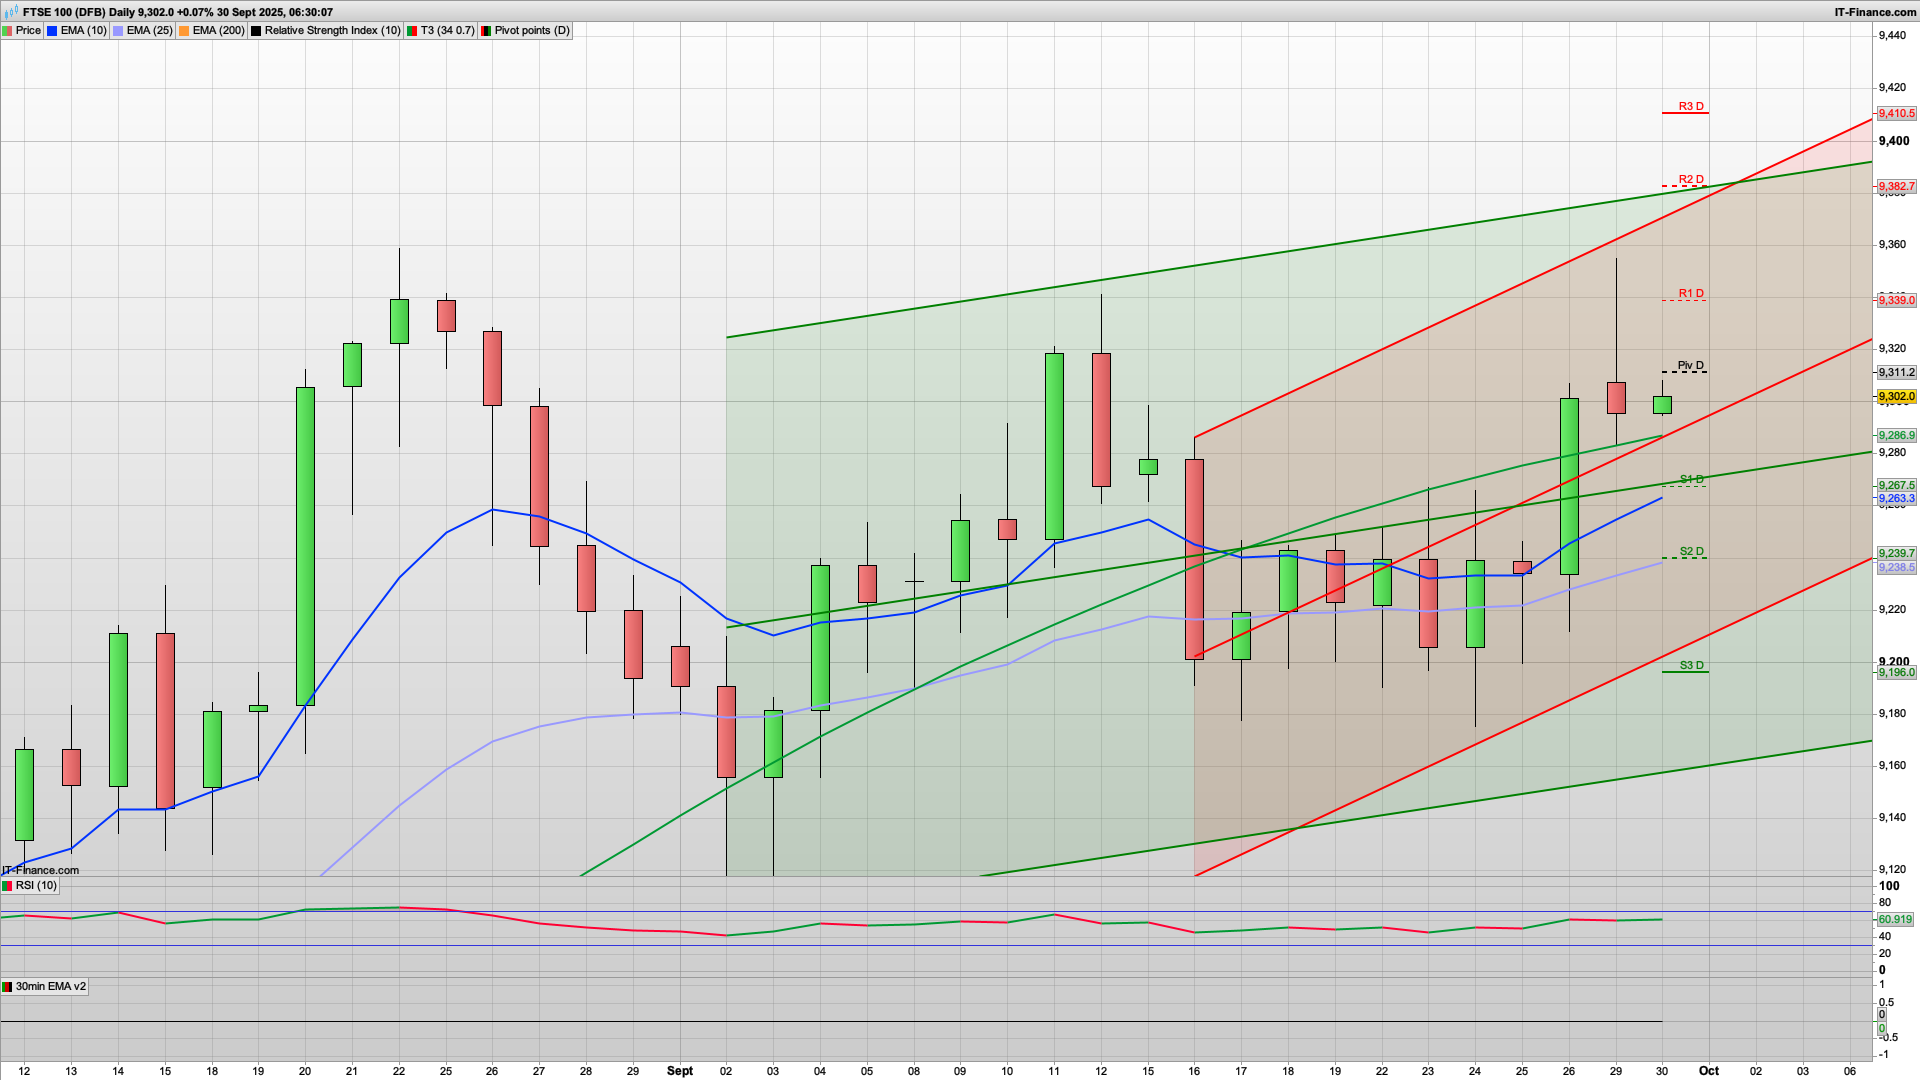Click the black Relative Strength Index legend swatch
This screenshot has height=1080, width=1920.
(257, 31)
